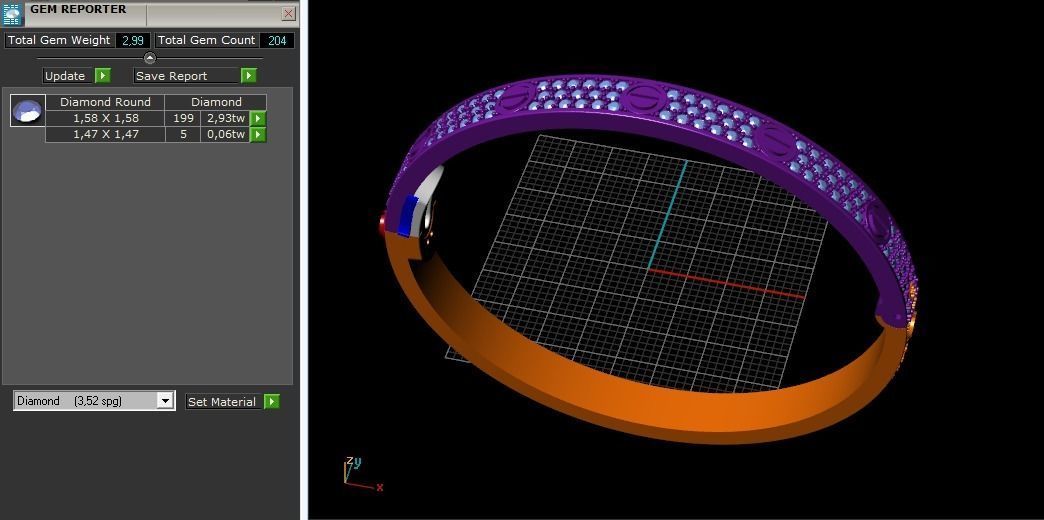Select the '1,58 X 1,58' size cell
The height and width of the screenshot is (520, 1044).
point(105,119)
